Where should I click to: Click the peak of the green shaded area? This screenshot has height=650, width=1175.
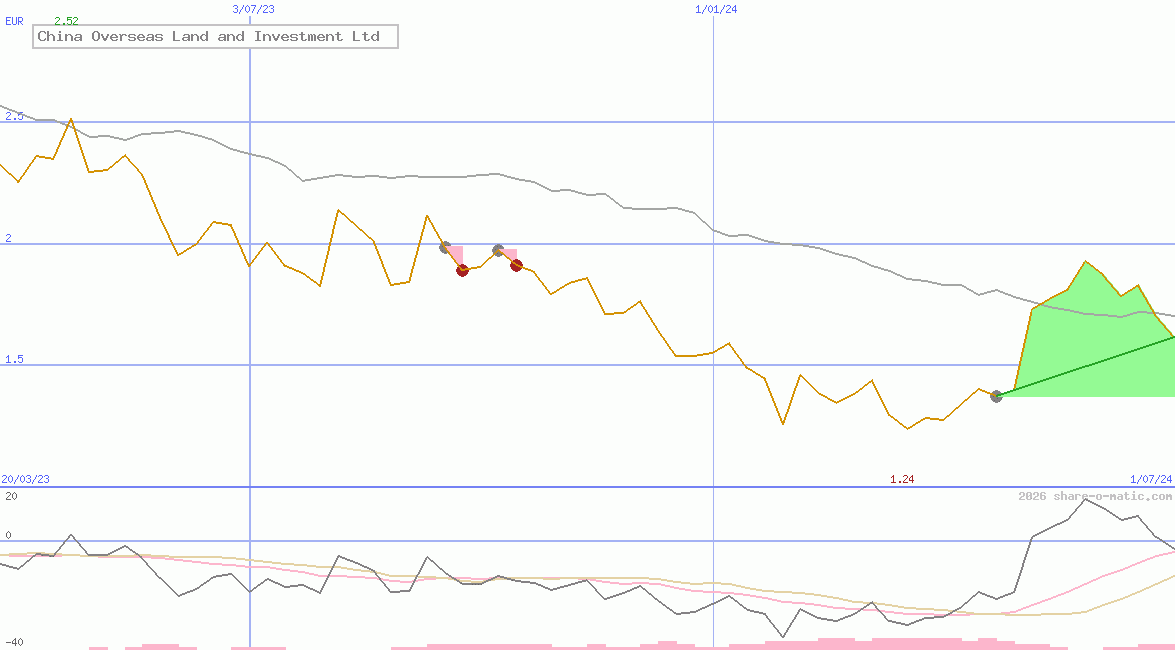[1085, 262]
